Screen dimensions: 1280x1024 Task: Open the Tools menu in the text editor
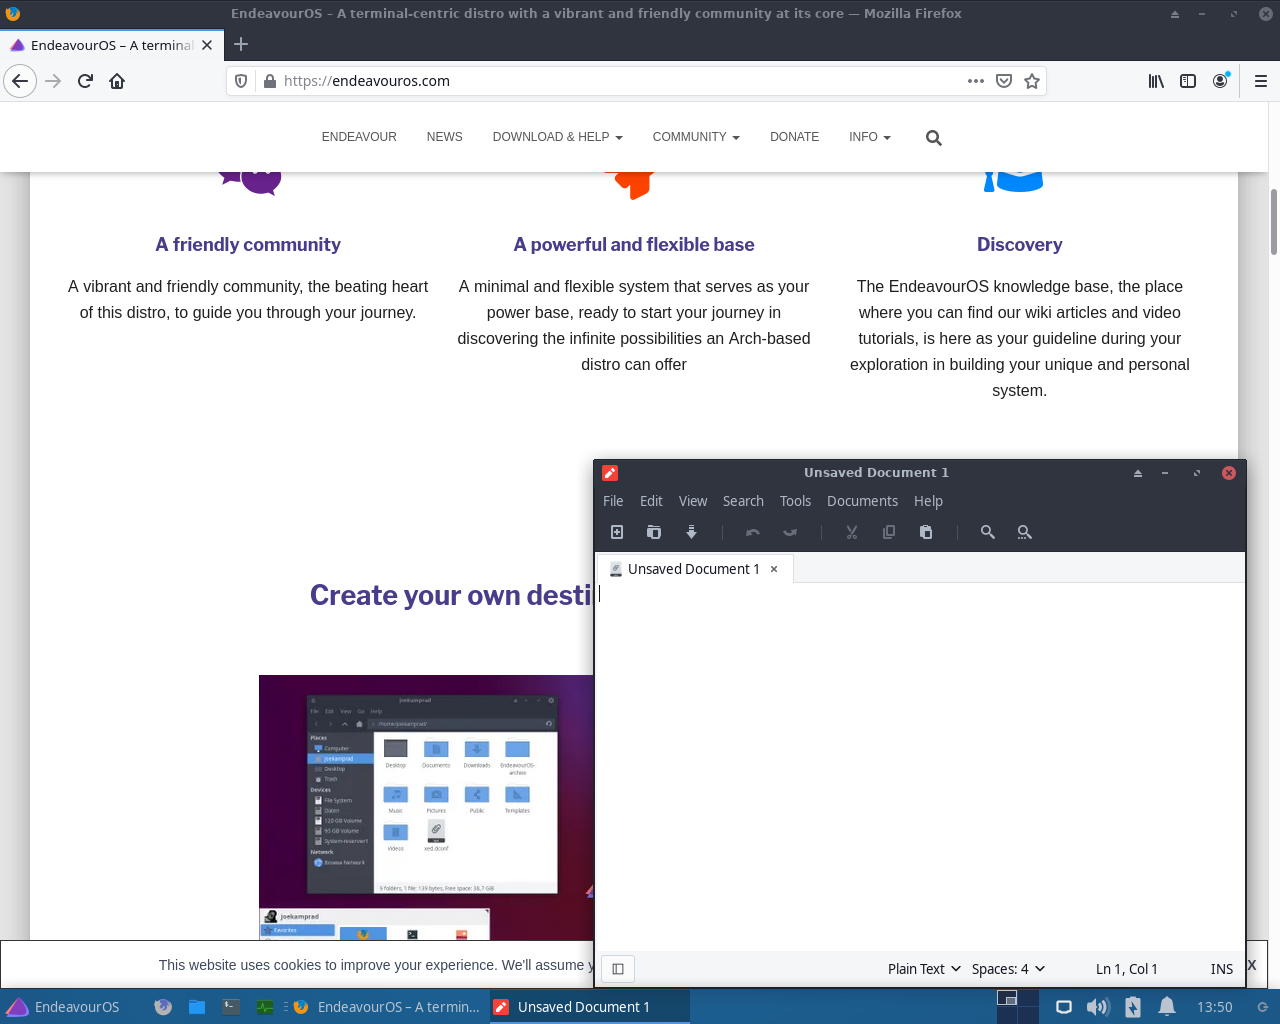(795, 501)
